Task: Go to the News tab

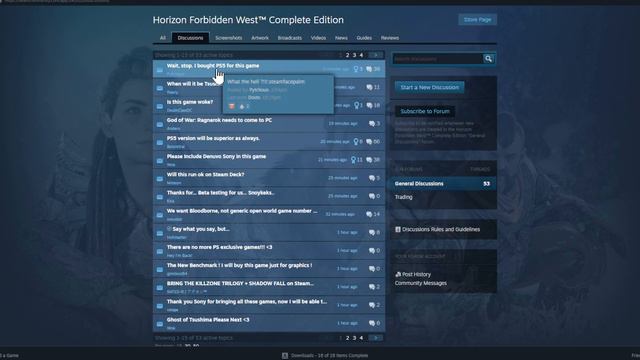Action: 341,38
